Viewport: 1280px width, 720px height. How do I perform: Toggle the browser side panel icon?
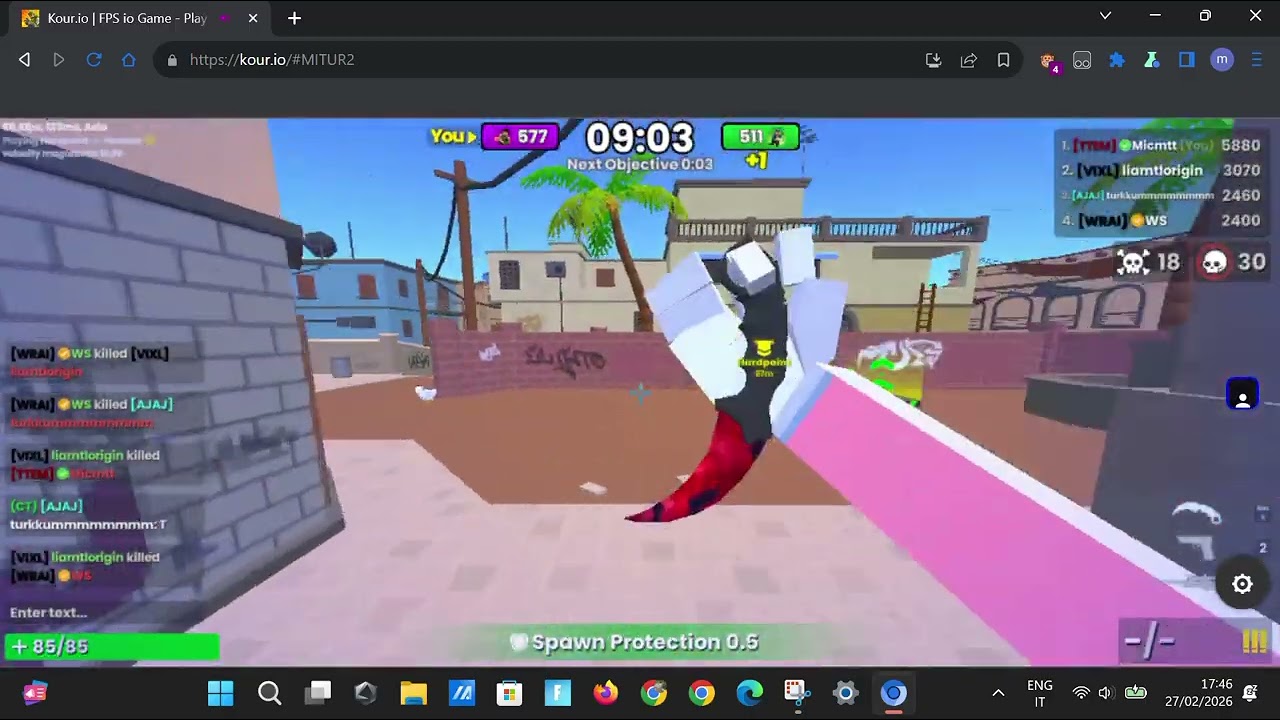click(1187, 60)
